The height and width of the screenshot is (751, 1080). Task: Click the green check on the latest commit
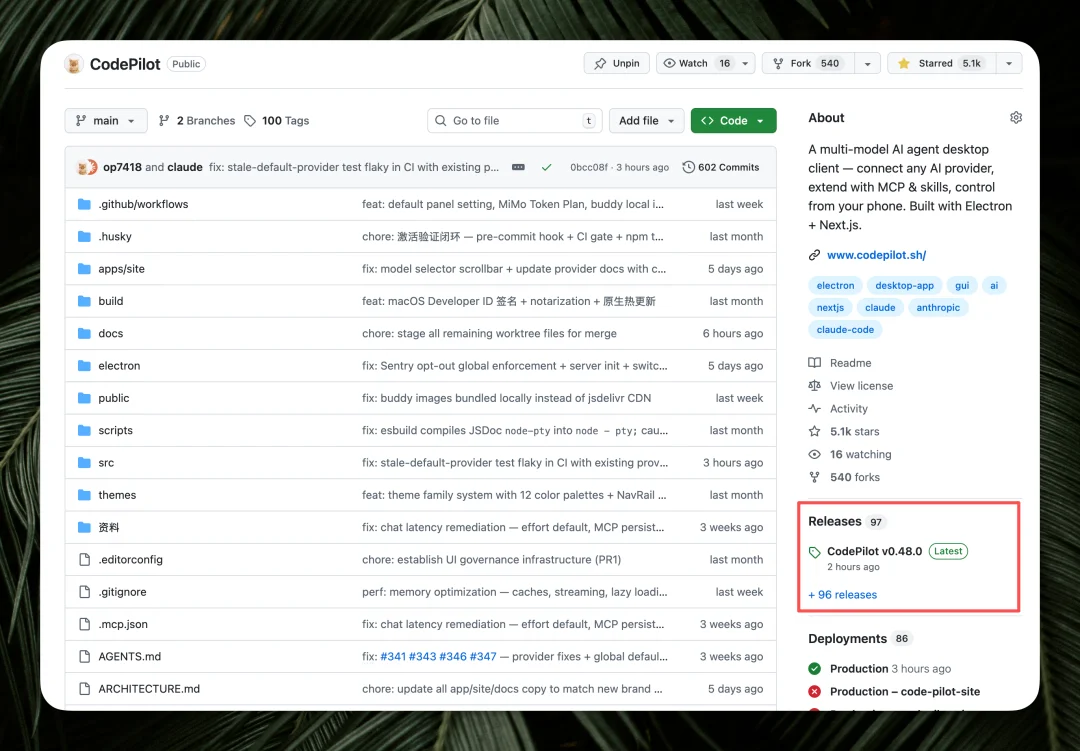tap(546, 167)
